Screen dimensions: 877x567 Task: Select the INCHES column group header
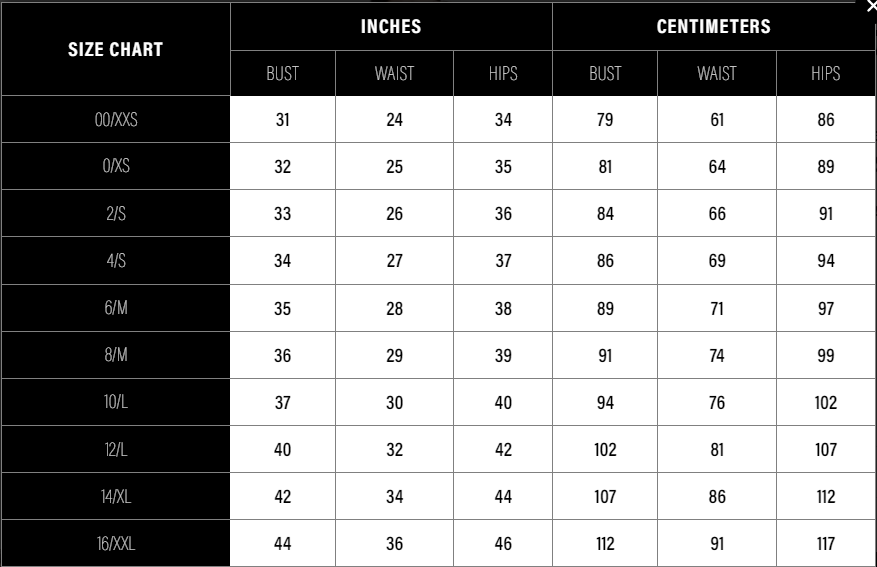pyautogui.click(x=391, y=27)
